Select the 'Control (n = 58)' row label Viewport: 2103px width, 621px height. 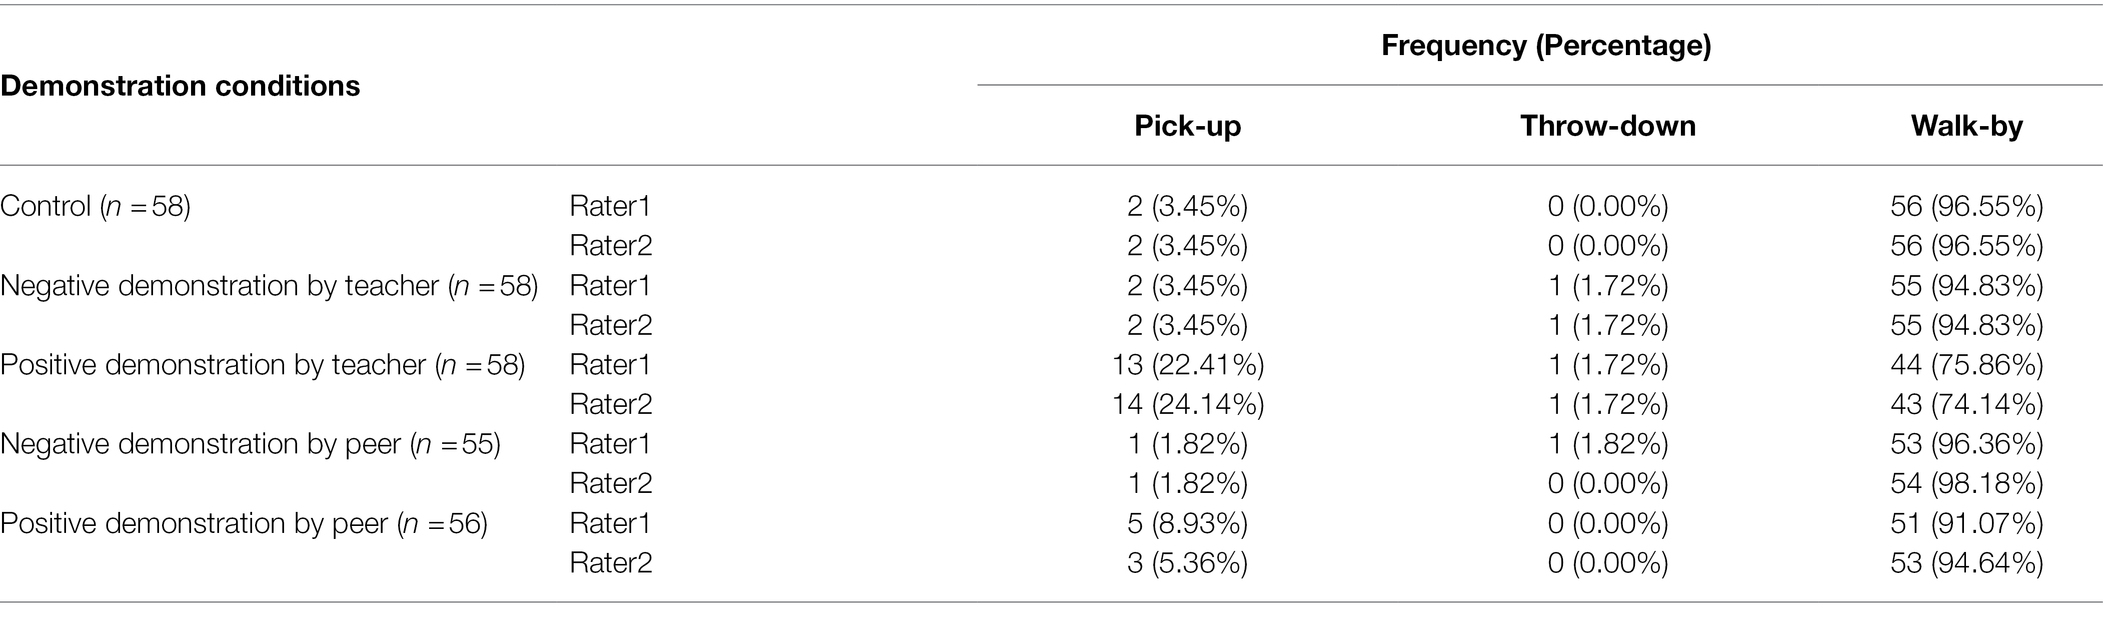pyautogui.click(x=96, y=206)
